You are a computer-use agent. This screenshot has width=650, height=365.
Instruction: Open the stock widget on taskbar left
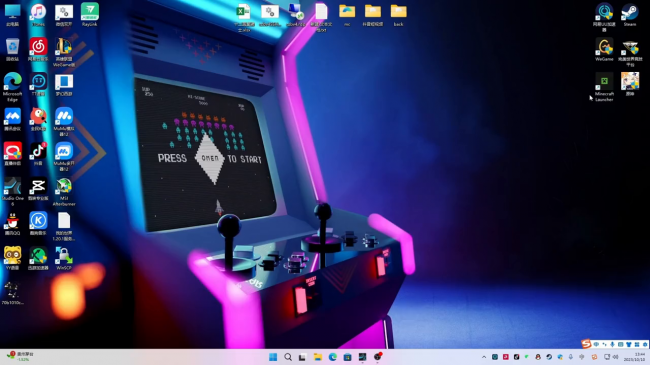point(20,357)
